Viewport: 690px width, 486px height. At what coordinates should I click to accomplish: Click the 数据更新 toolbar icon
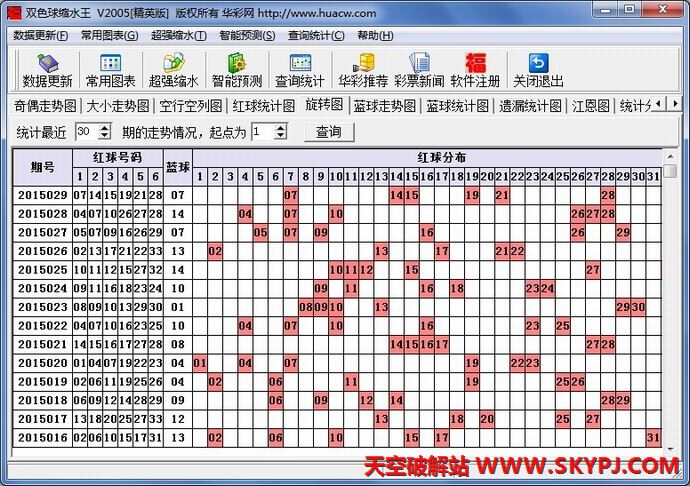tap(47, 70)
